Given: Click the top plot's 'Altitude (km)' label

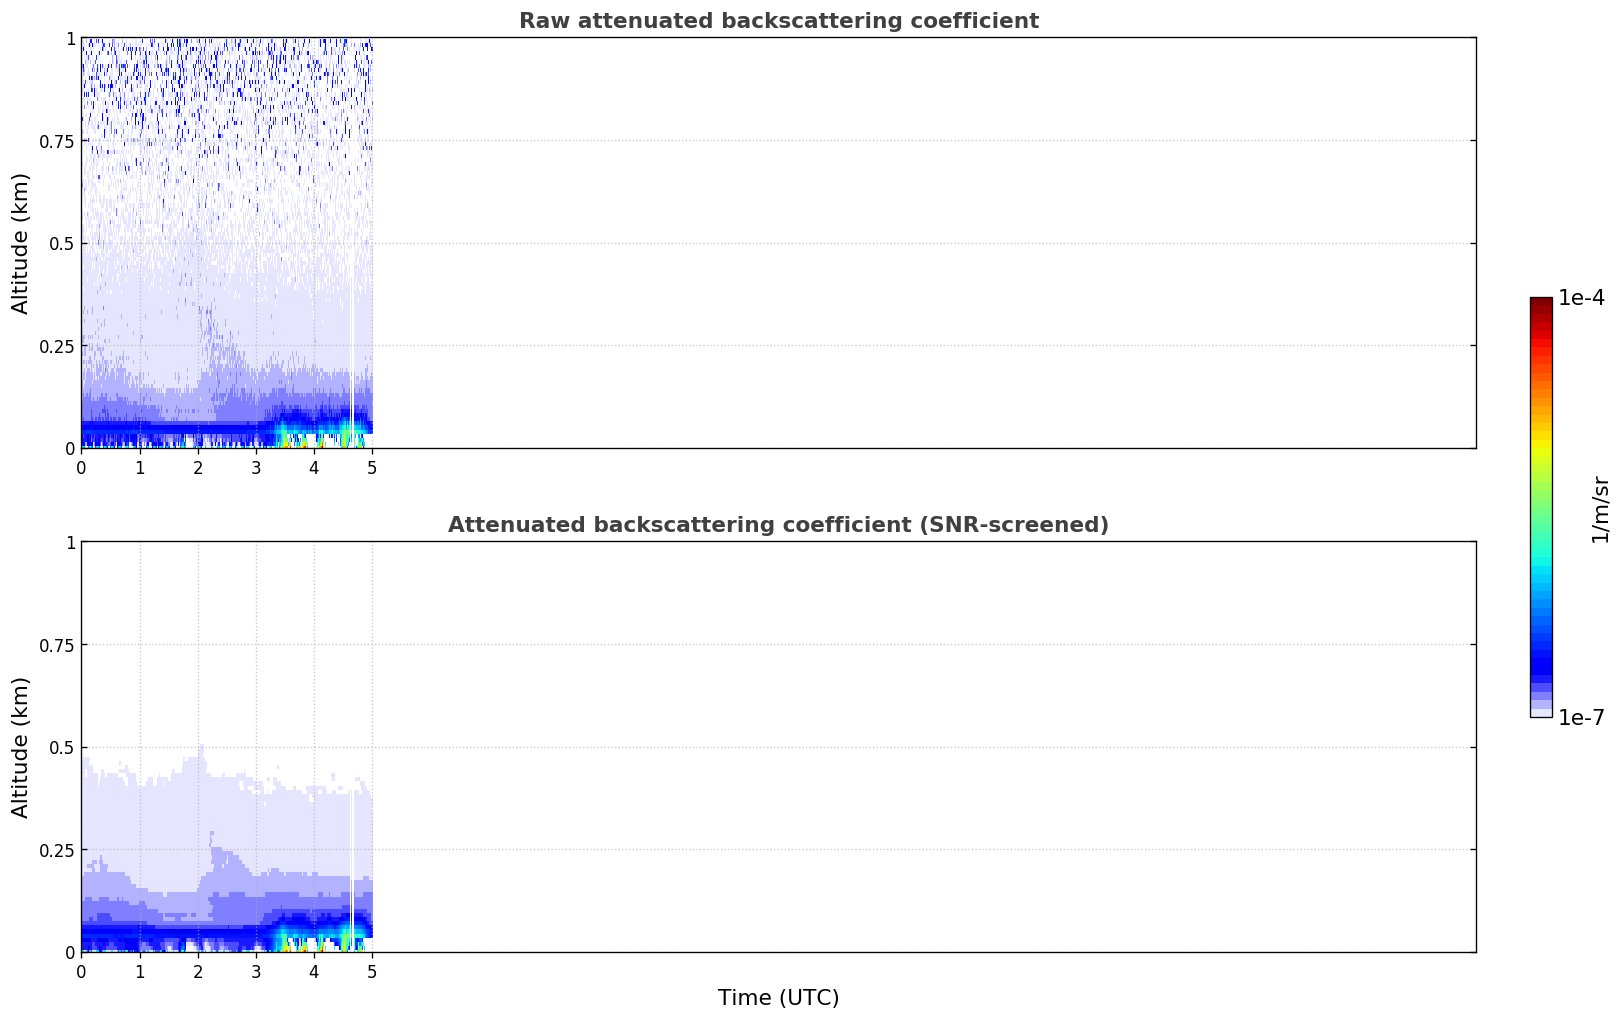Looking at the screenshot, I should [x=21, y=243].
